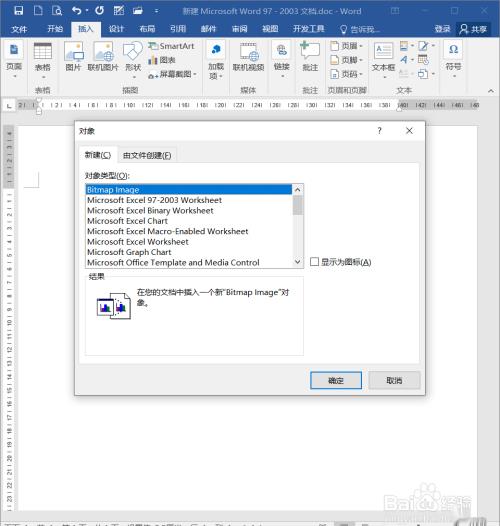
Task: Enable Display as icon (显示为图标) checkbox
Action: 314,262
